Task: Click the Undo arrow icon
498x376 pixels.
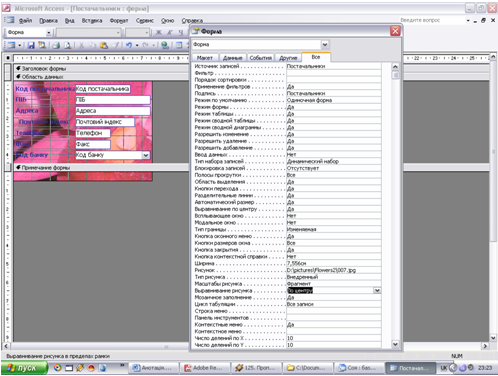Action: pos(129,45)
